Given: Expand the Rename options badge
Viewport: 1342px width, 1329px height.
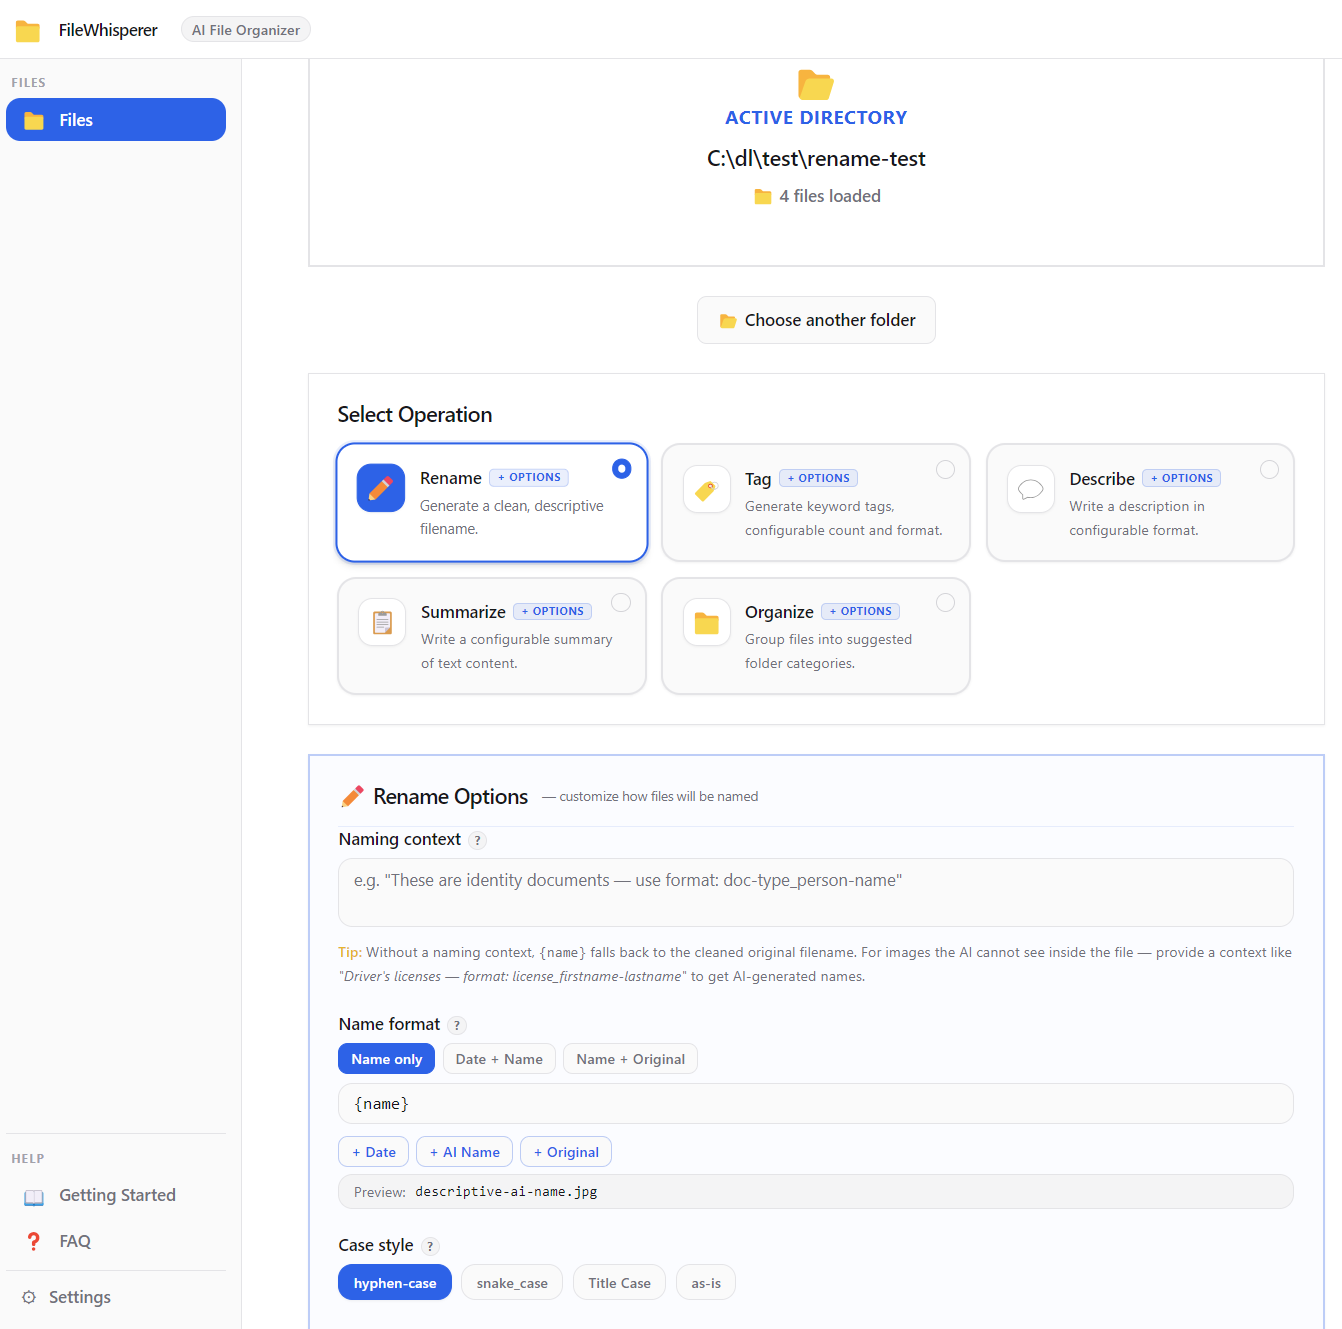Looking at the screenshot, I should coord(529,478).
